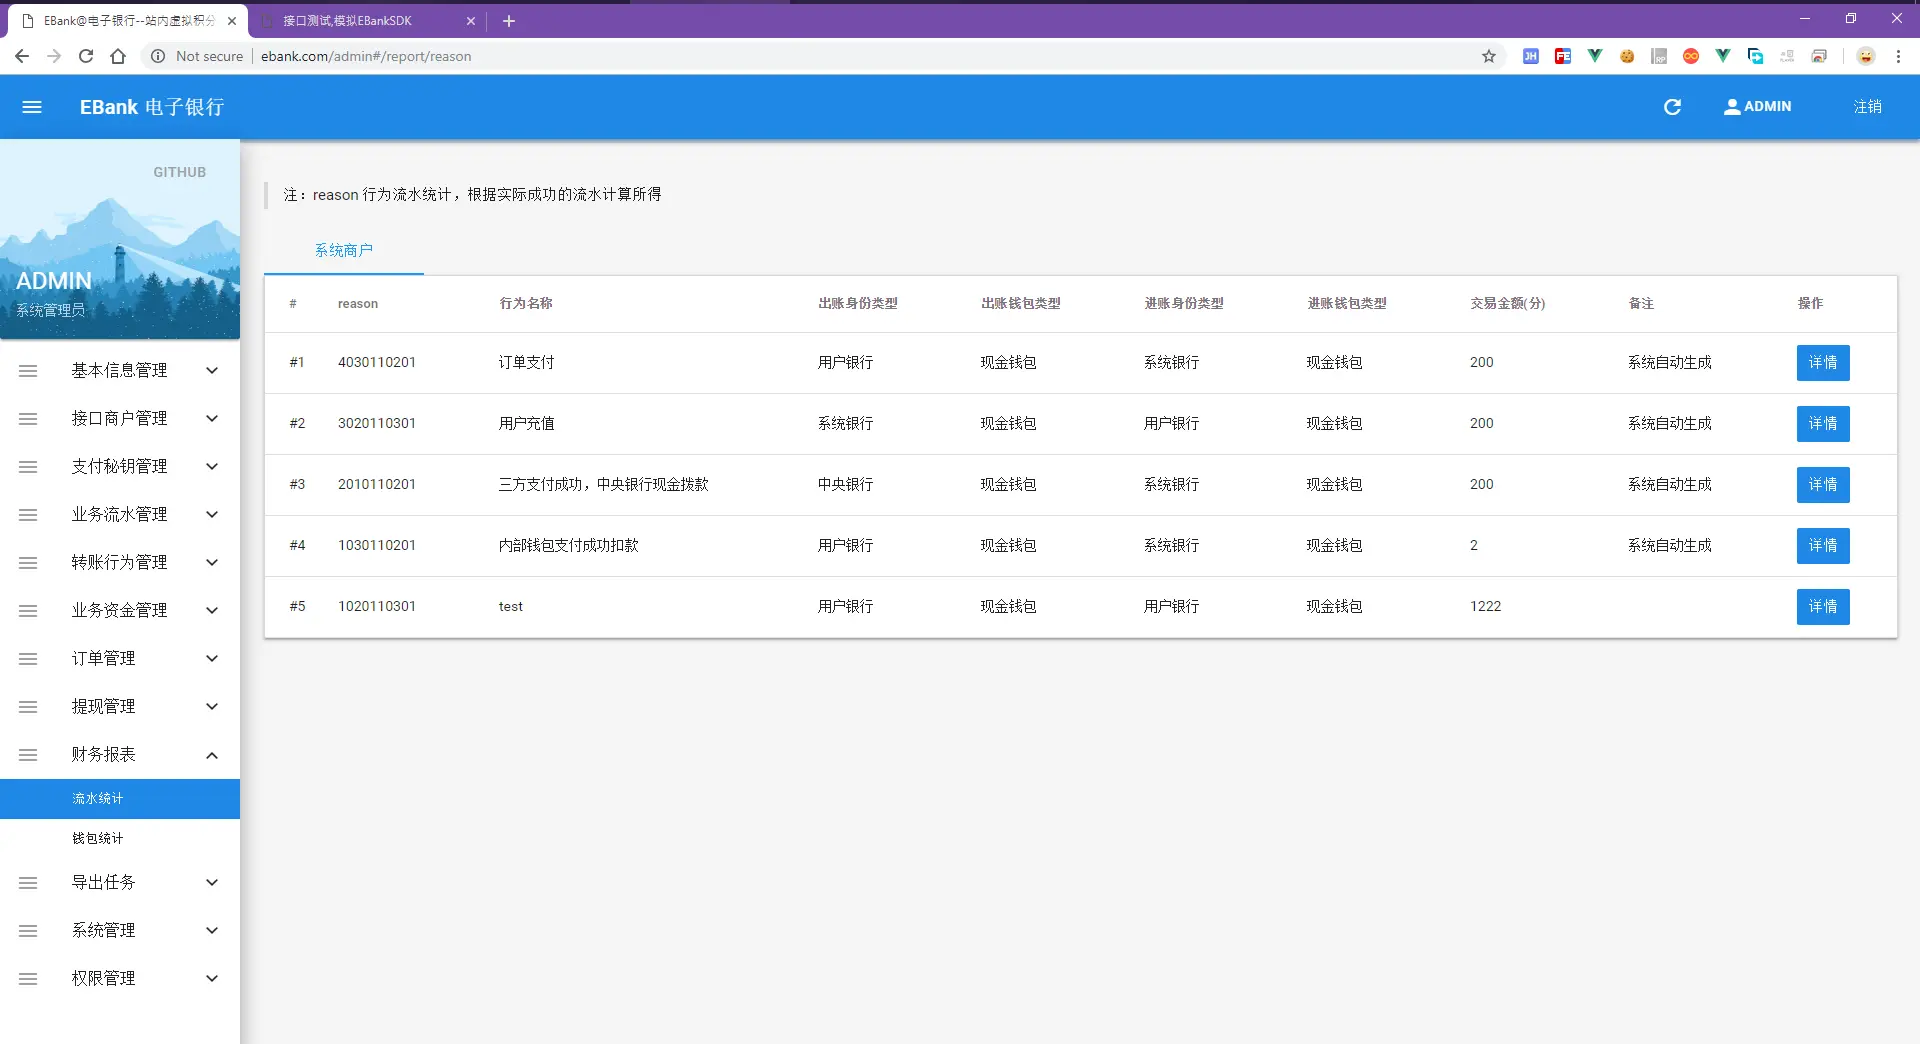
Task: Expand 基本信息管理 with its chevron
Action: pyautogui.click(x=212, y=371)
